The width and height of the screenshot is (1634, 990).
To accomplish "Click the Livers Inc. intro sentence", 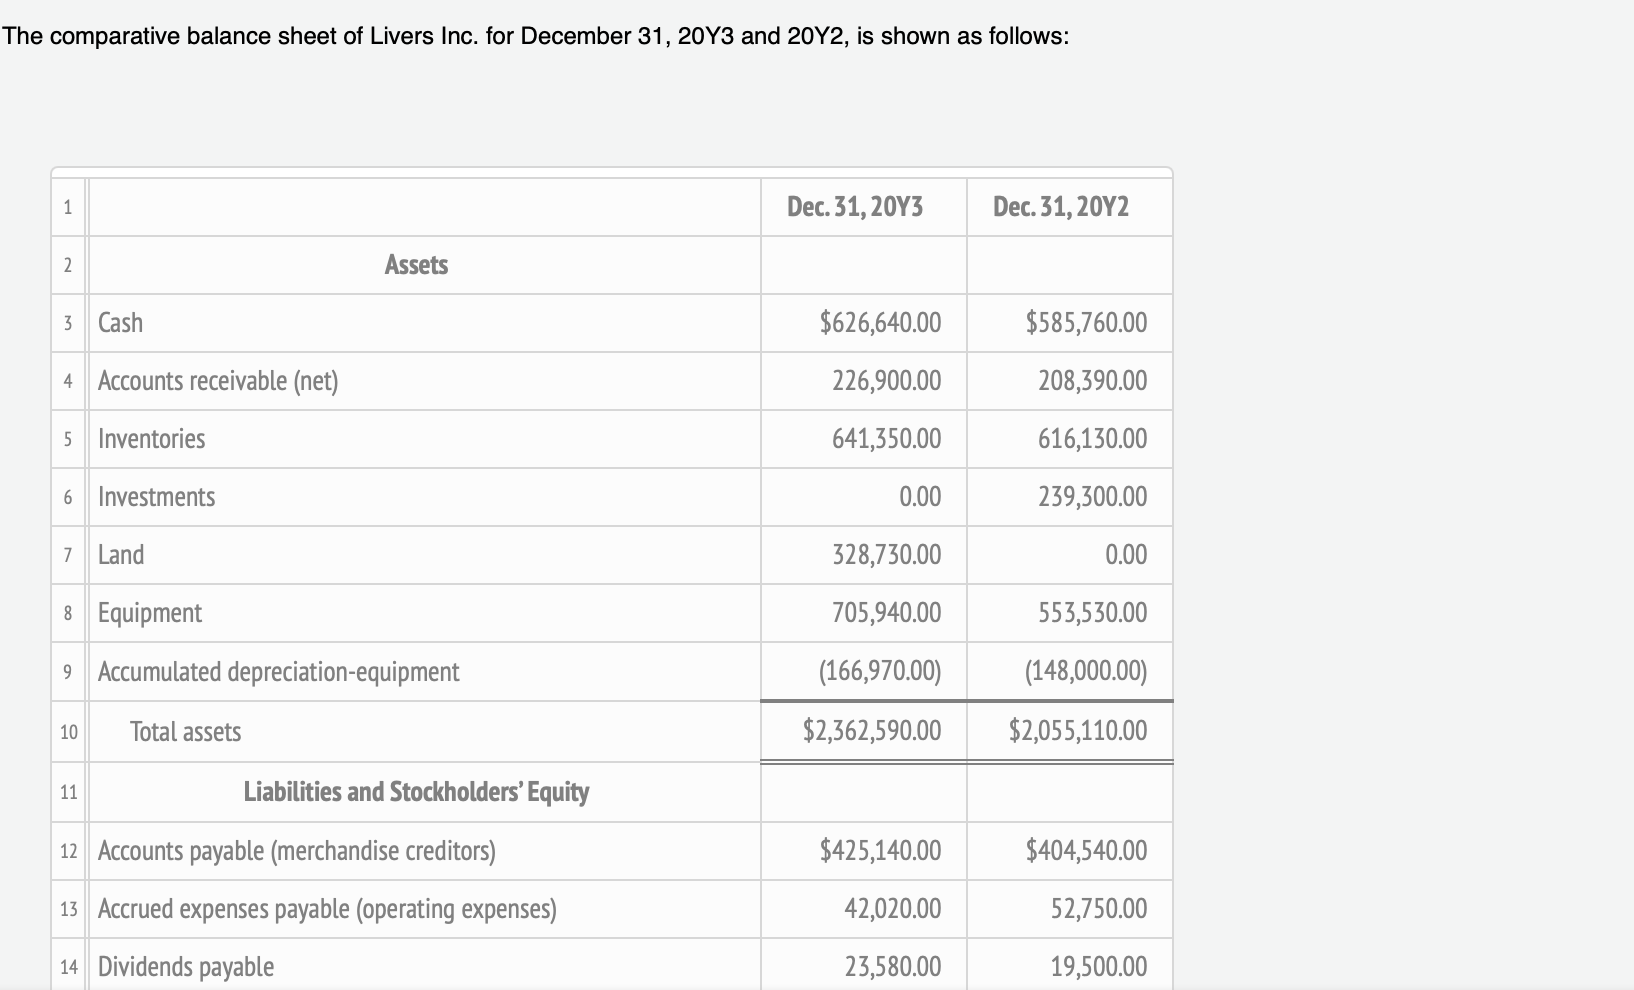I will click(535, 37).
